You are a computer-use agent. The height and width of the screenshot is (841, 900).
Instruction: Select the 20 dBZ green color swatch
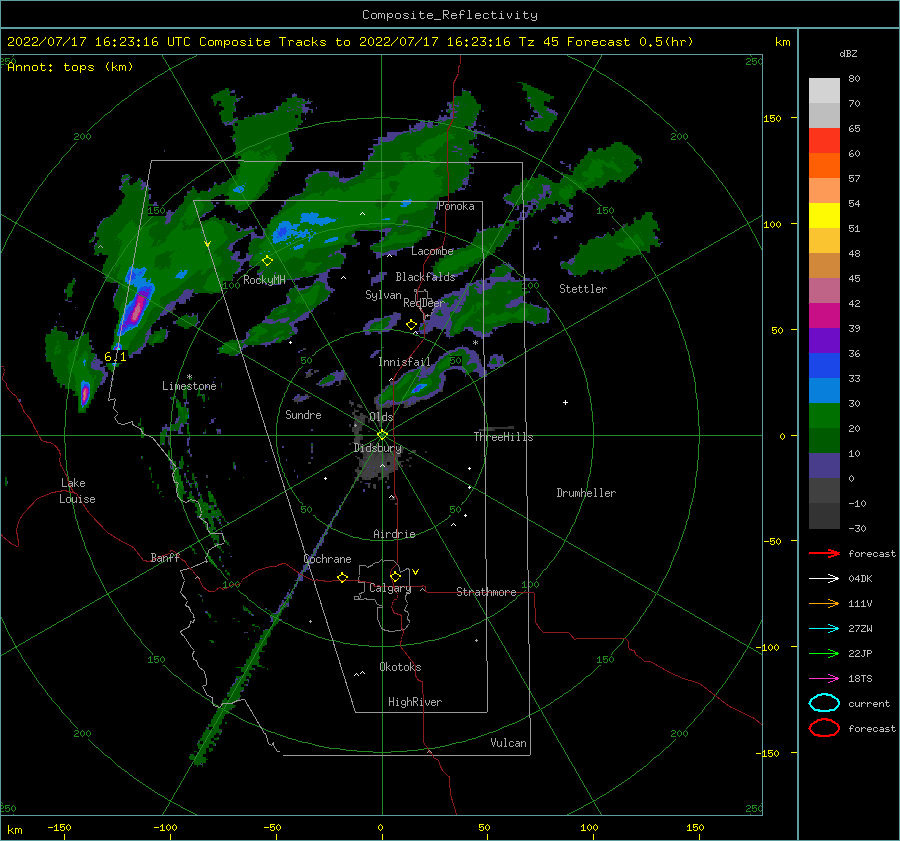[x=824, y=416]
